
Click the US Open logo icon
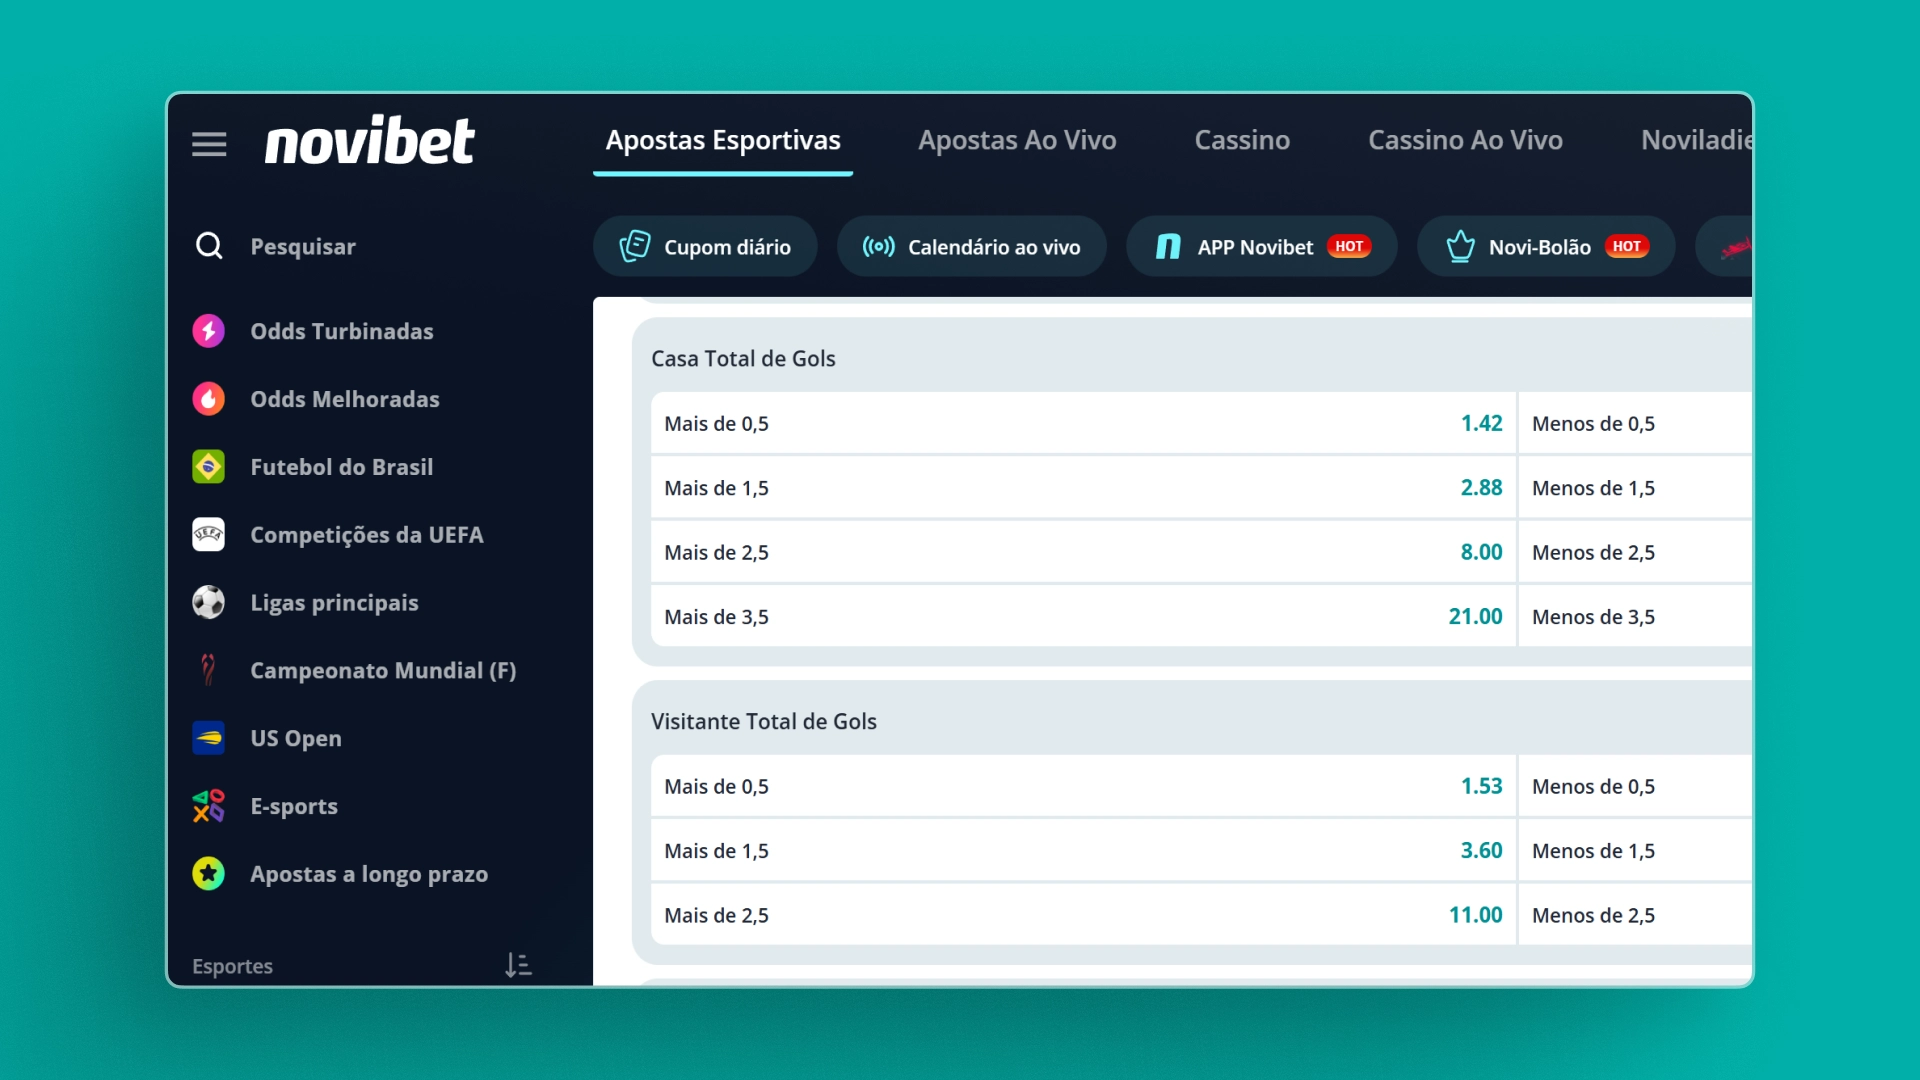[209, 738]
